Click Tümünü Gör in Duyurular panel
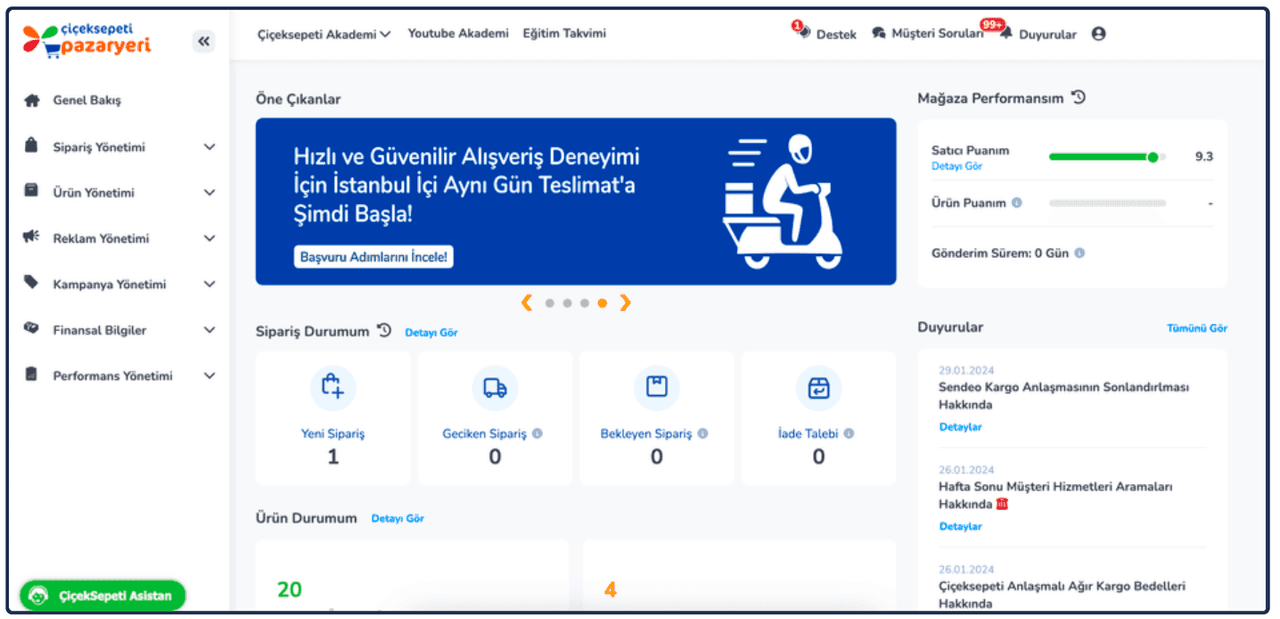 pos(1196,328)
